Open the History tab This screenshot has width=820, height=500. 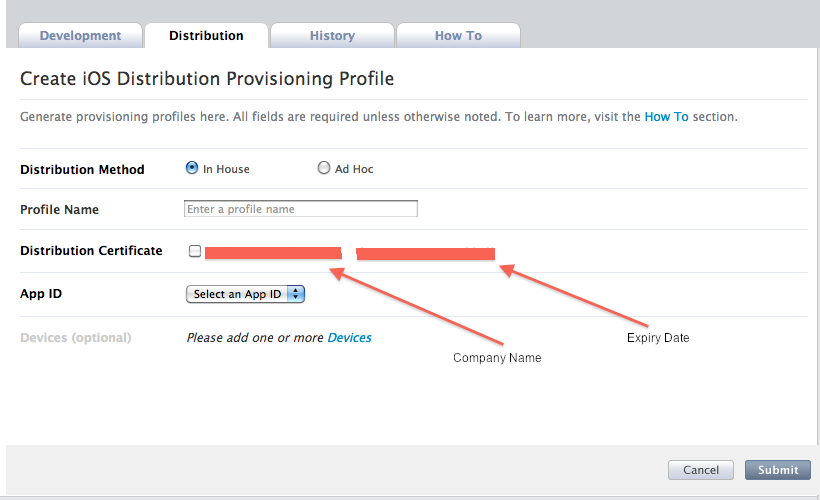(332, 36)
